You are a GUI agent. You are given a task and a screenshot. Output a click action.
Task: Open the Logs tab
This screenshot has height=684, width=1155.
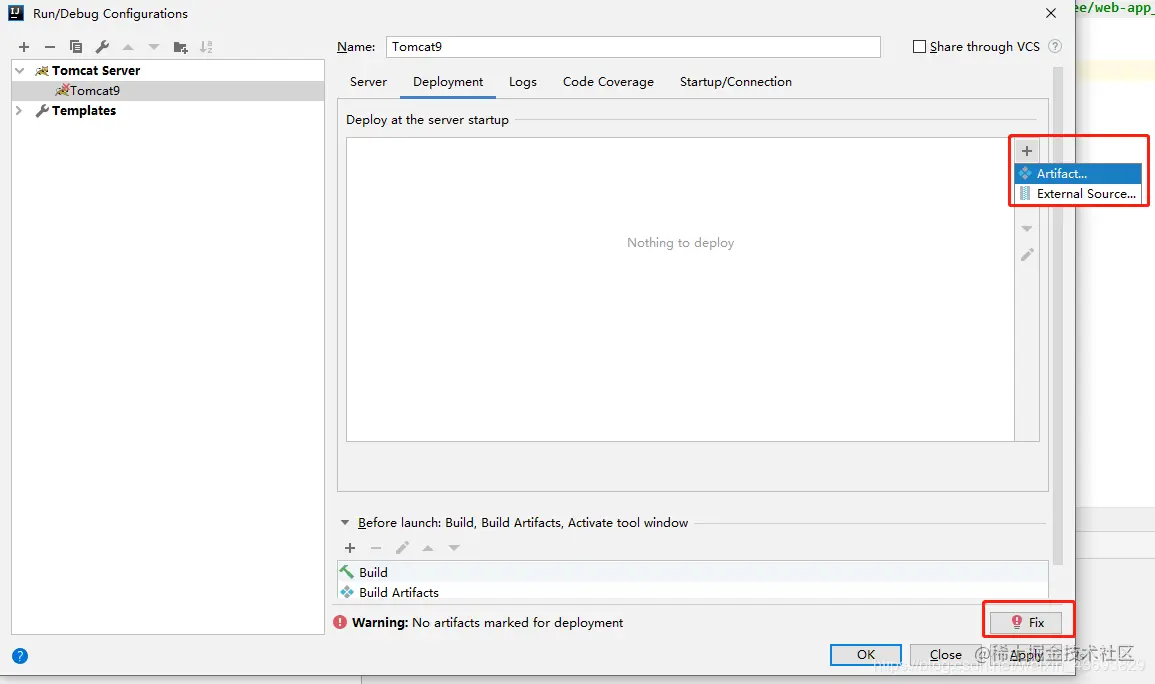click(x=523, y=82)
